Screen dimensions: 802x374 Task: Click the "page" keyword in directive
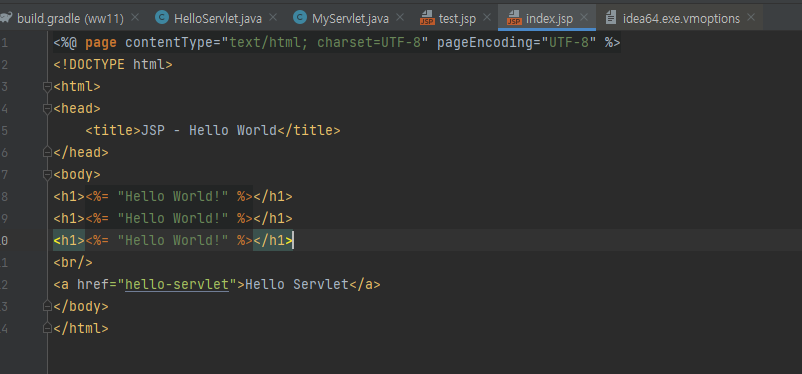(x=101, y=42)
